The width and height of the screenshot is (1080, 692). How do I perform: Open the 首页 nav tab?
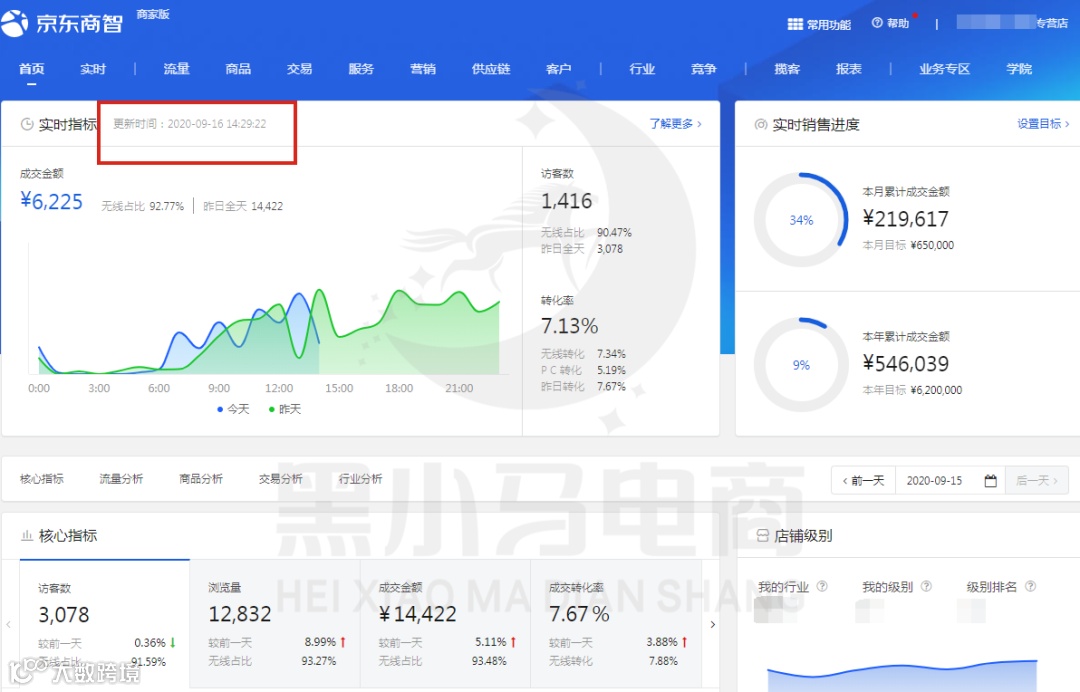click(x=32, y=69)
